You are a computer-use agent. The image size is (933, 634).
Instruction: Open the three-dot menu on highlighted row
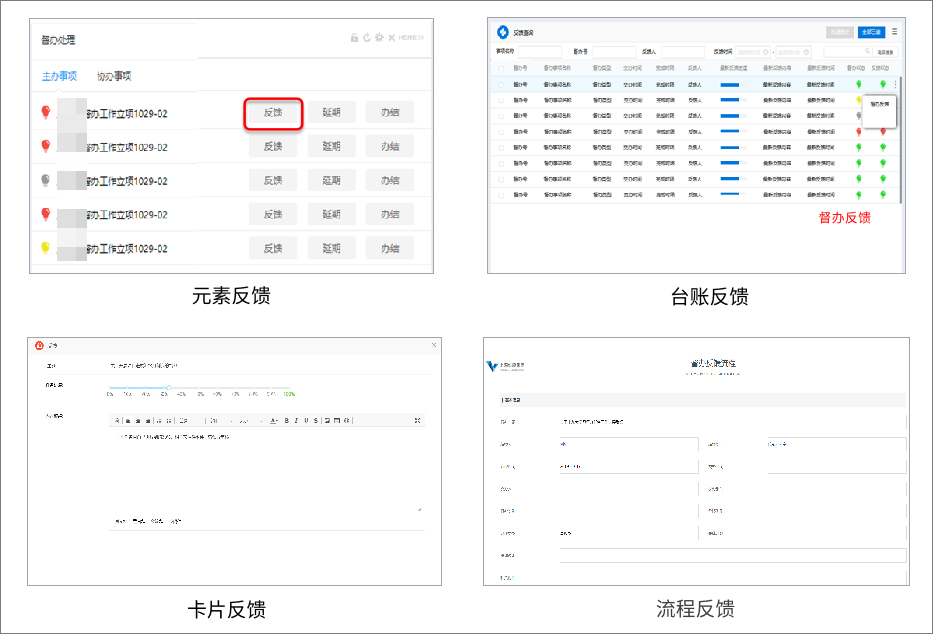click(895, 84)
